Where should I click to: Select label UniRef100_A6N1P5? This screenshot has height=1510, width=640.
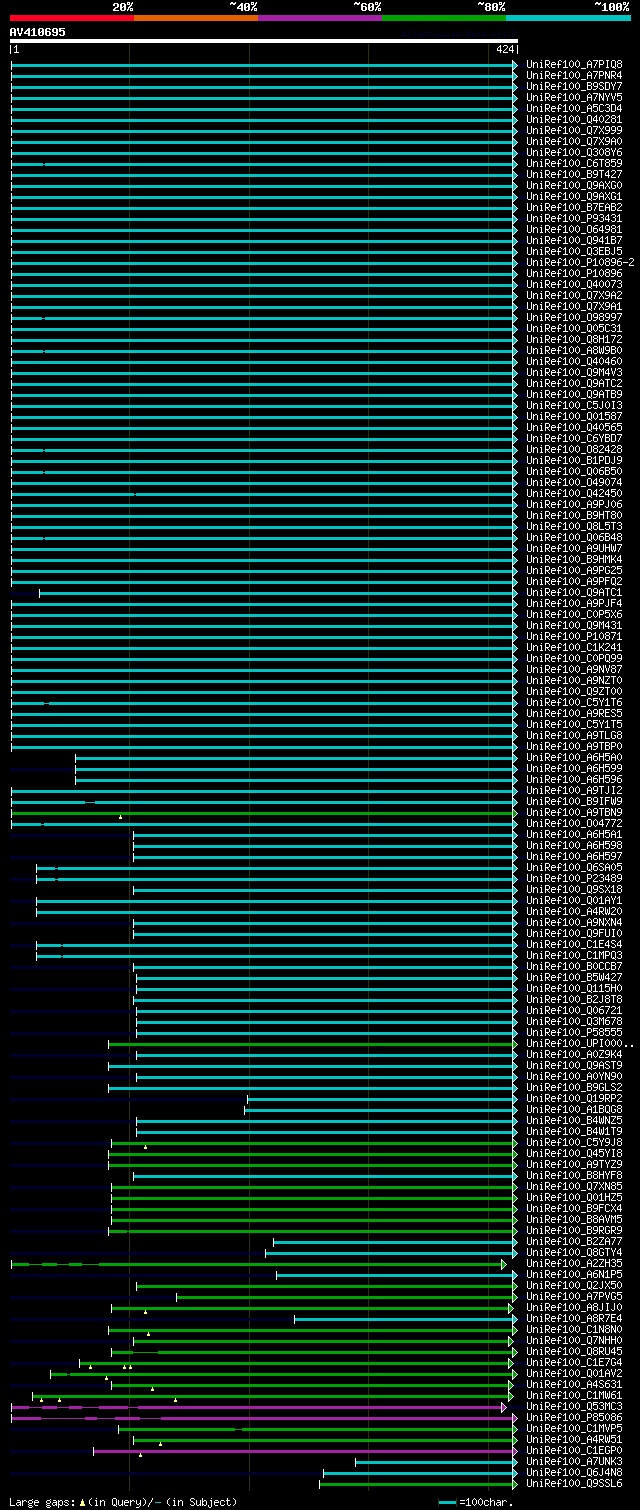tap(574, 1274)
